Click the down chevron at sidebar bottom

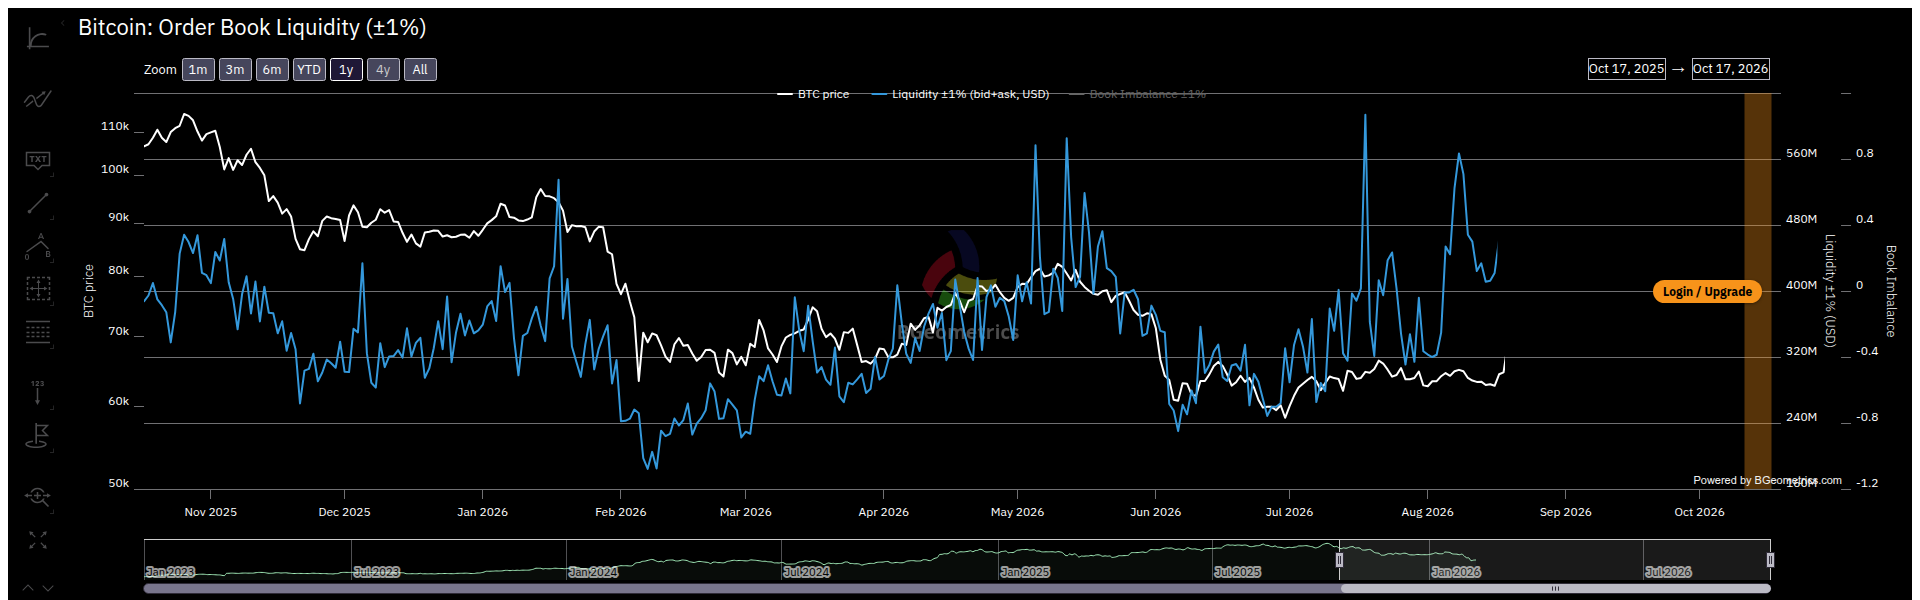[47, 588]
